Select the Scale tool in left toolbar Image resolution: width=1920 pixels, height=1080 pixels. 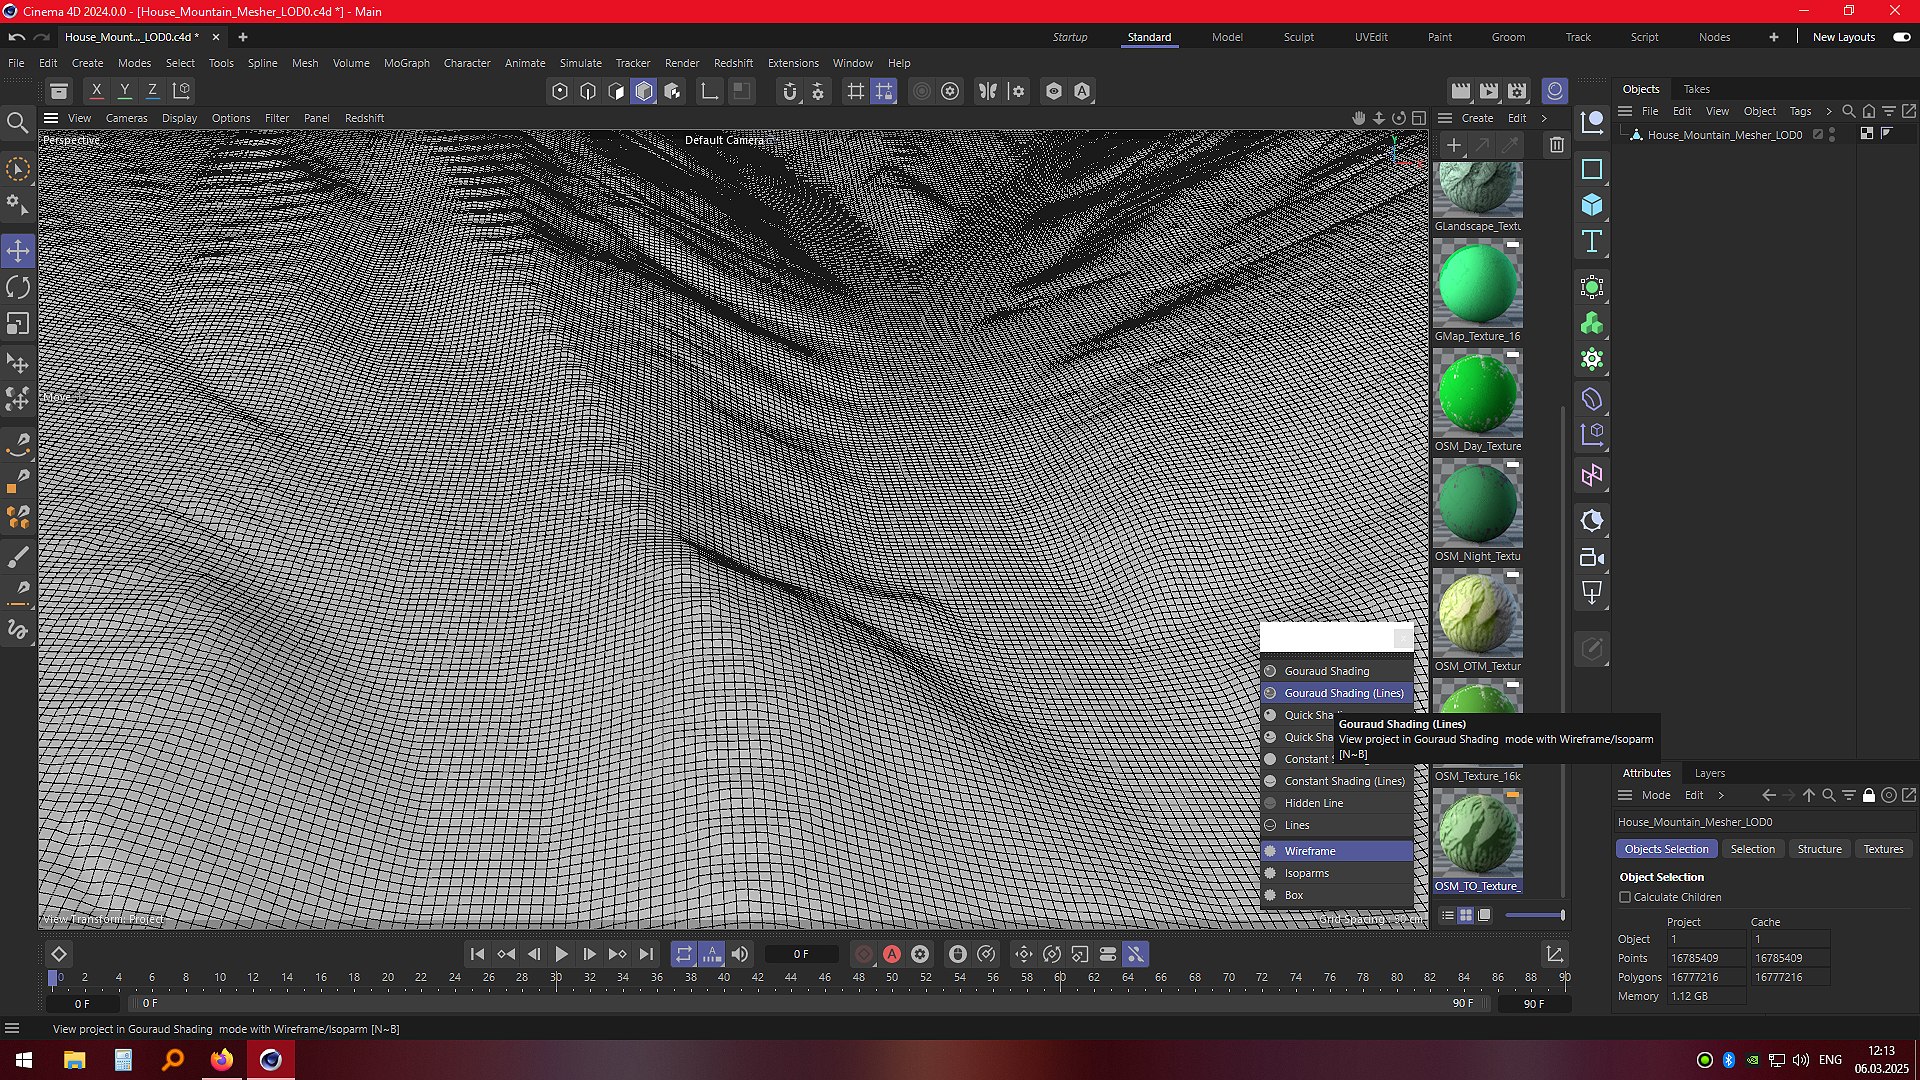pyautogui.click(x=18, y=324)
